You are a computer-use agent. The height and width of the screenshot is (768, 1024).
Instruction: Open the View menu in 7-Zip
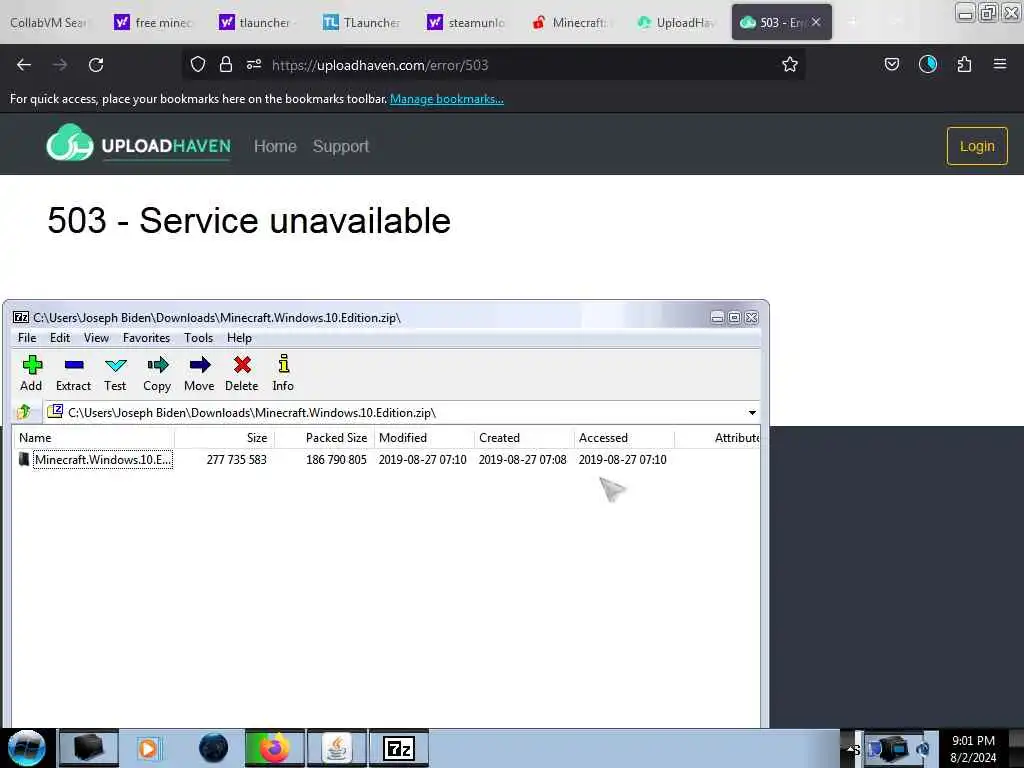click(x=96, y=338)
